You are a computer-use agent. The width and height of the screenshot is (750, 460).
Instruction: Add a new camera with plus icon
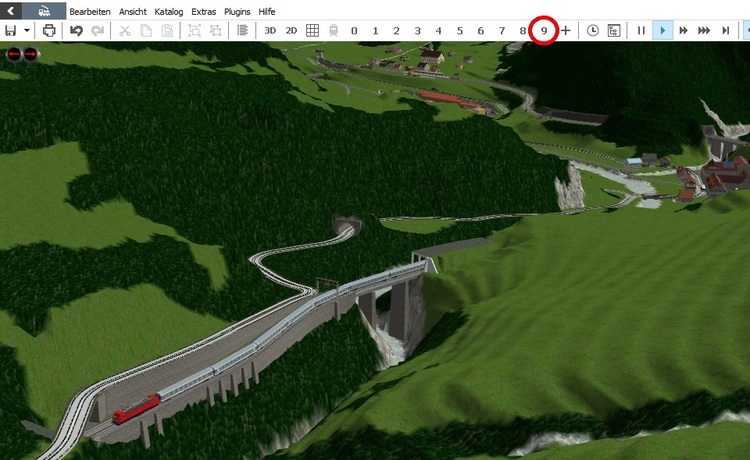565,31
